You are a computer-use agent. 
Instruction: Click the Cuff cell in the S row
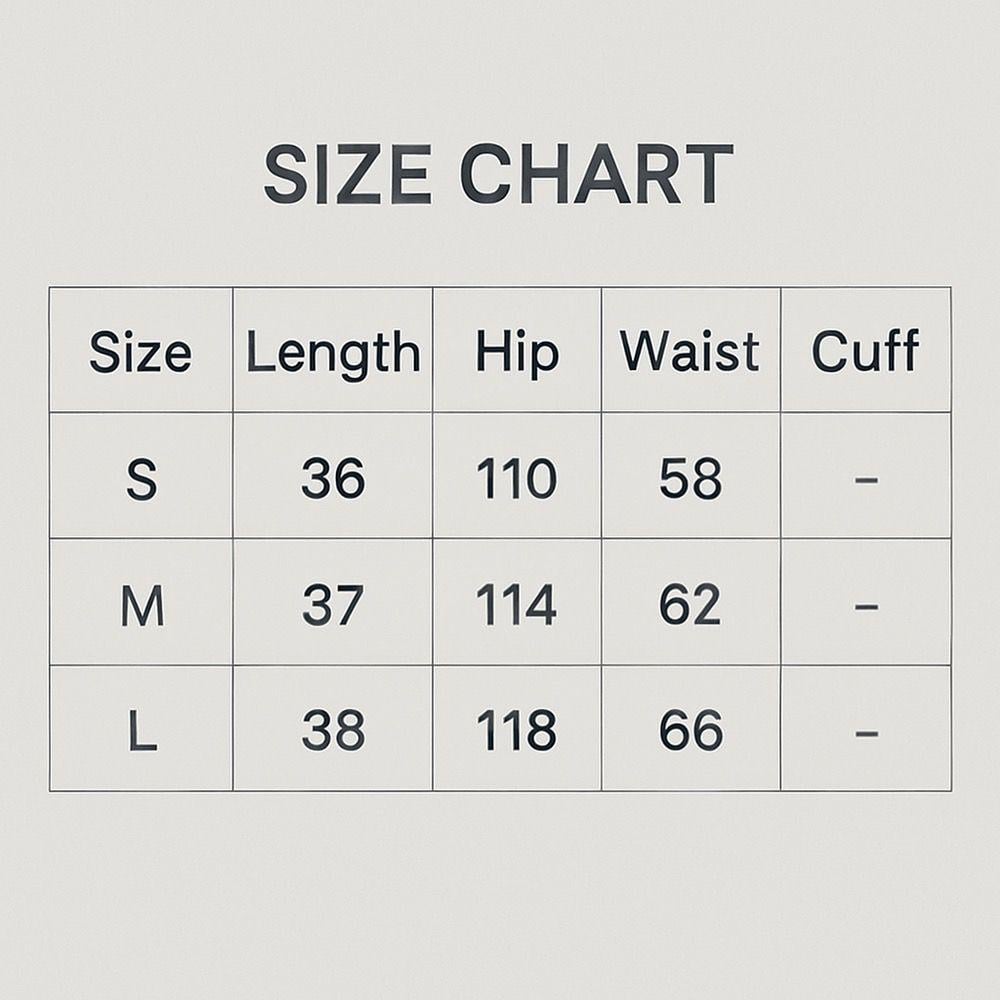pyautogui.click(x=866, y=480)
